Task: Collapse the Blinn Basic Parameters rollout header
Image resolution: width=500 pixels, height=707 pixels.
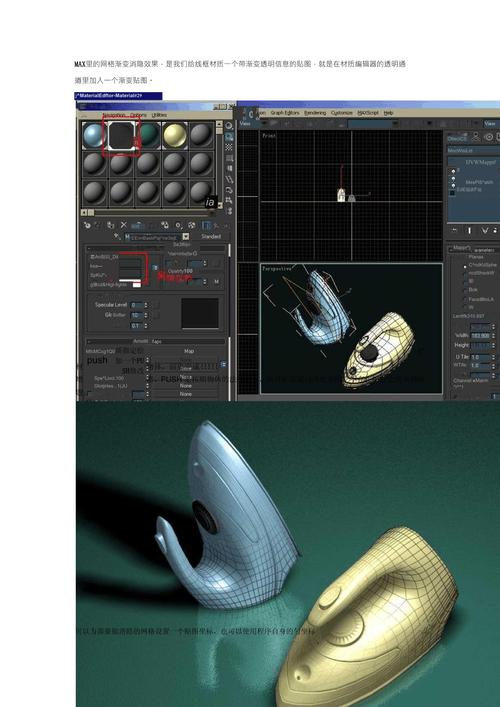Action: click(x=156, y=248)
